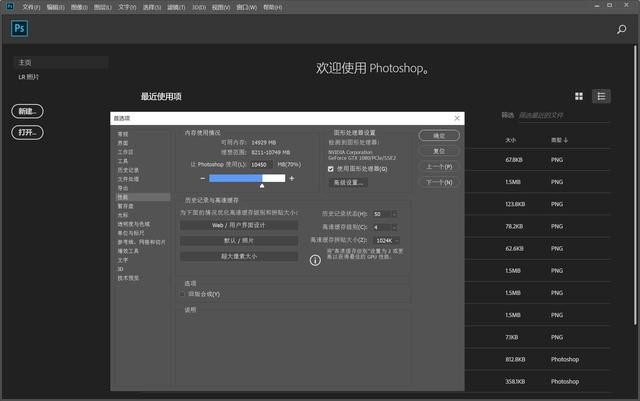Viewport: 640px width, 401px height.
Task: Open the 3D(D) menu
Action: point(199,7)
